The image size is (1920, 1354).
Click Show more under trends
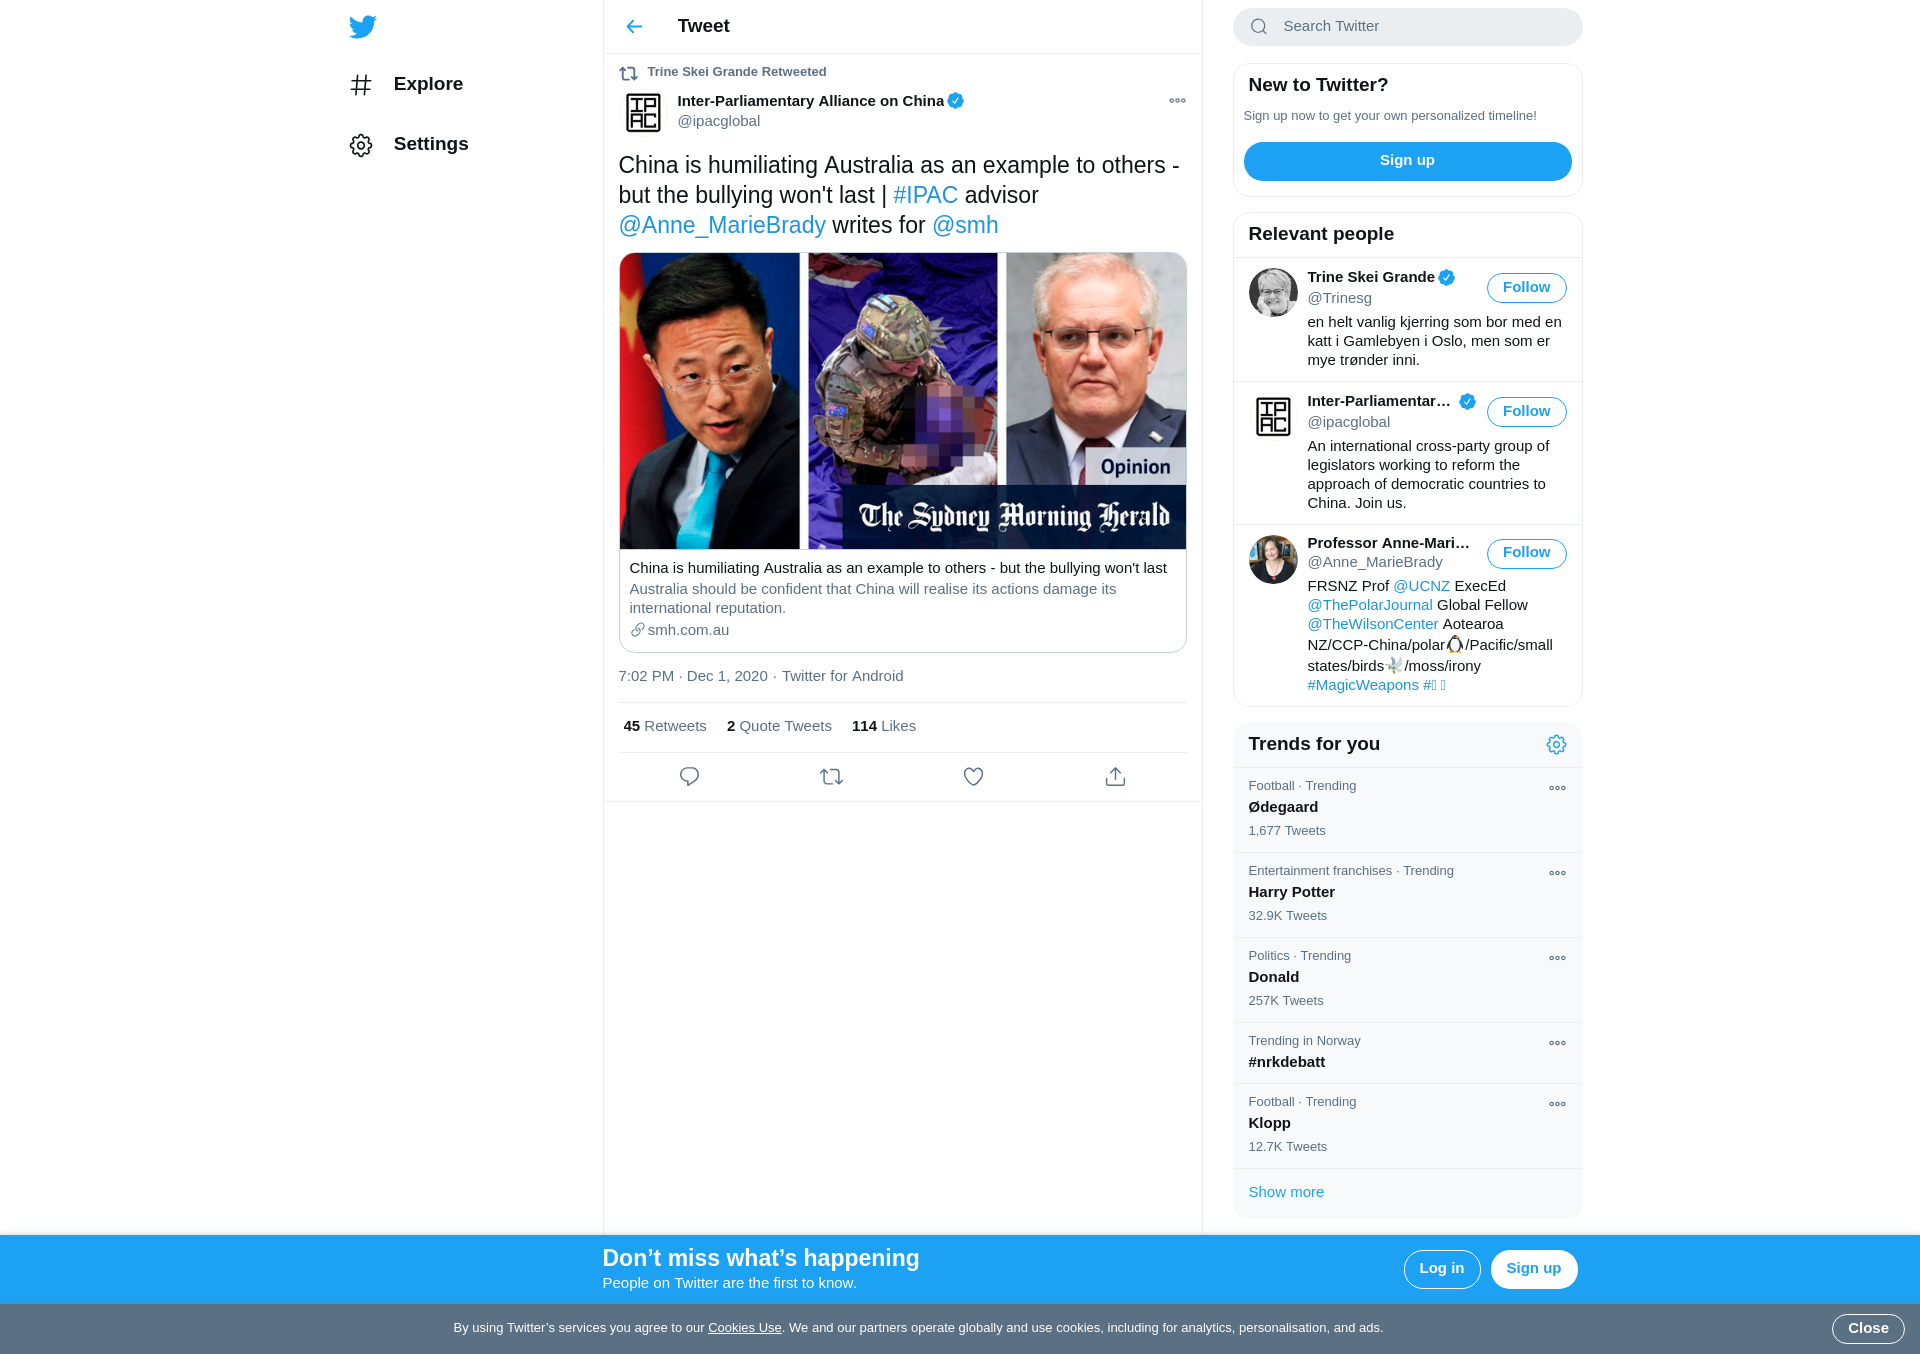tap(1286, 1192)
